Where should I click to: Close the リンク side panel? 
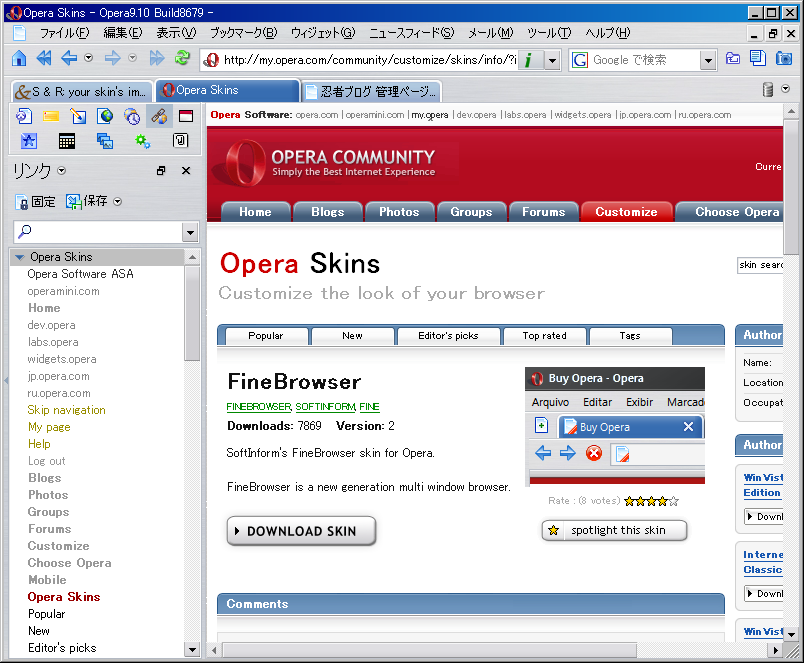pos(186,170)
